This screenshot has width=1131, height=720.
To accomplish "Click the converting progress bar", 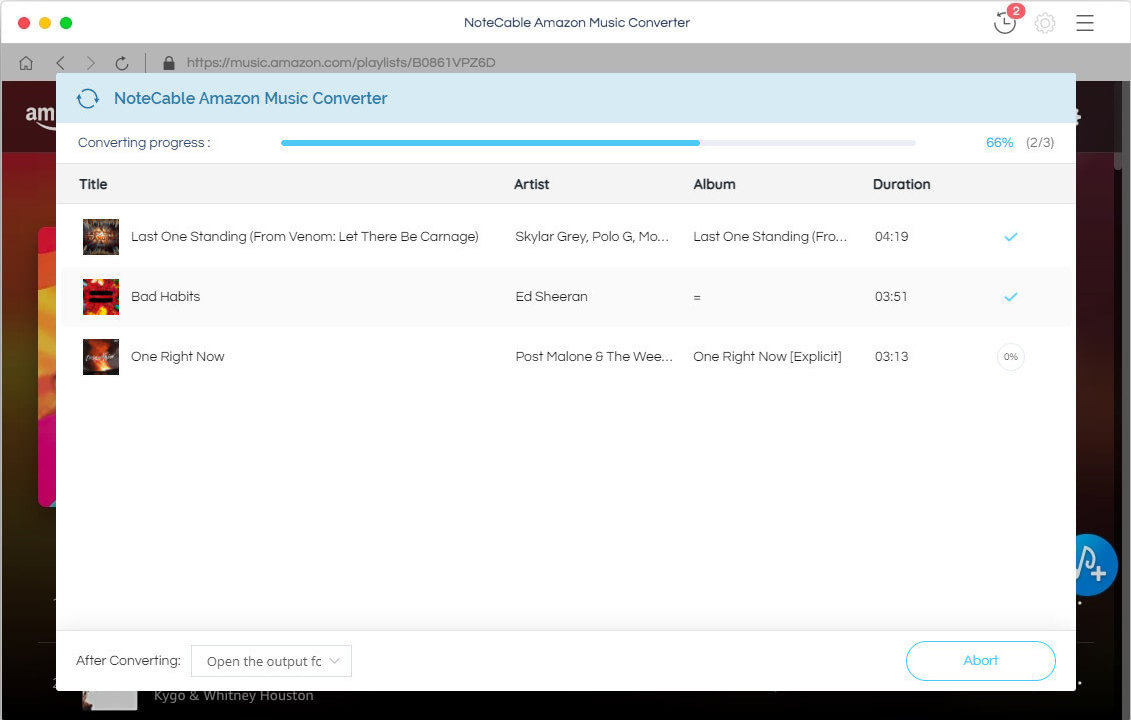I will 598,143.
